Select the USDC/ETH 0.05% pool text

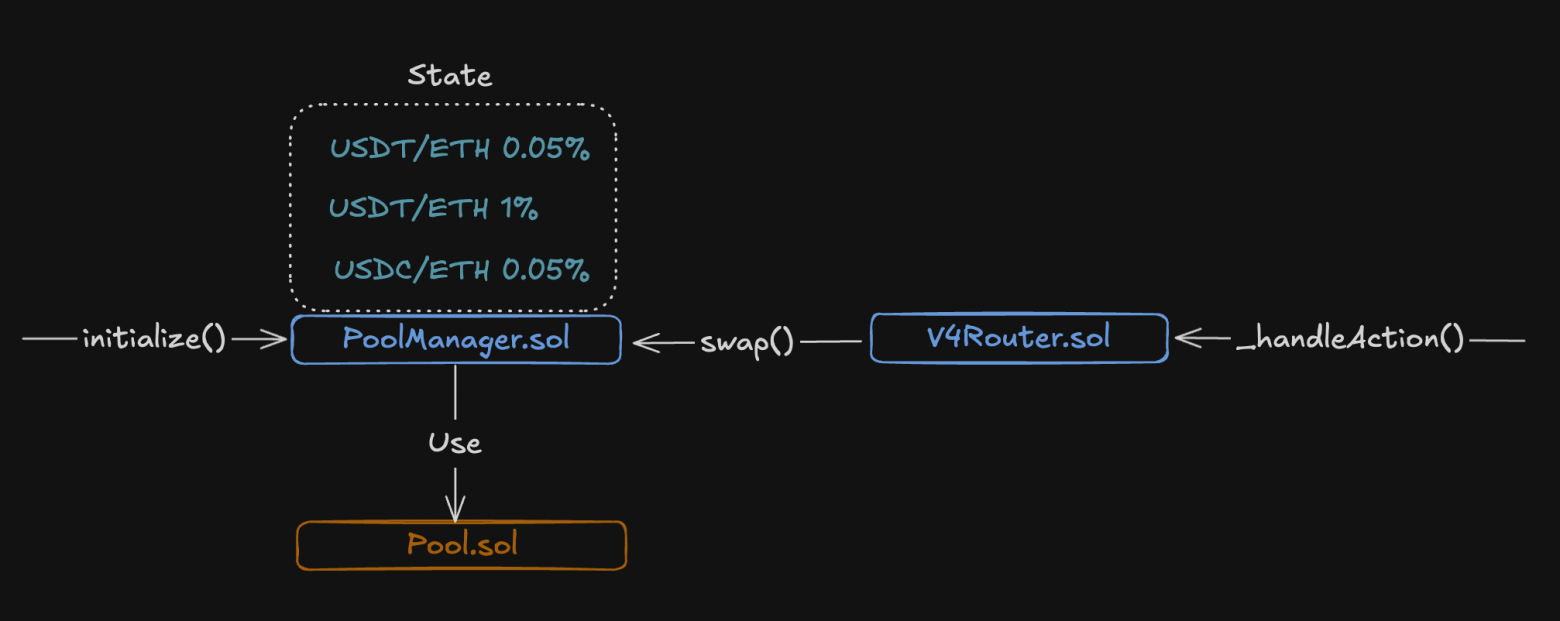(461, 270)
